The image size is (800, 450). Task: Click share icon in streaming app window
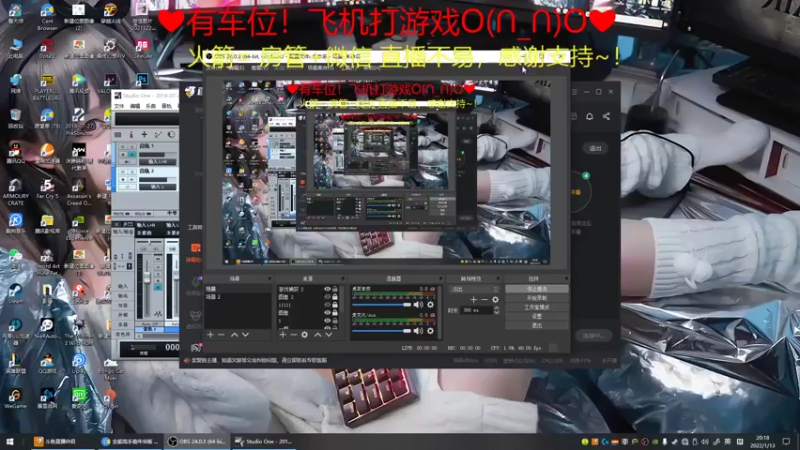coord(606,116)
